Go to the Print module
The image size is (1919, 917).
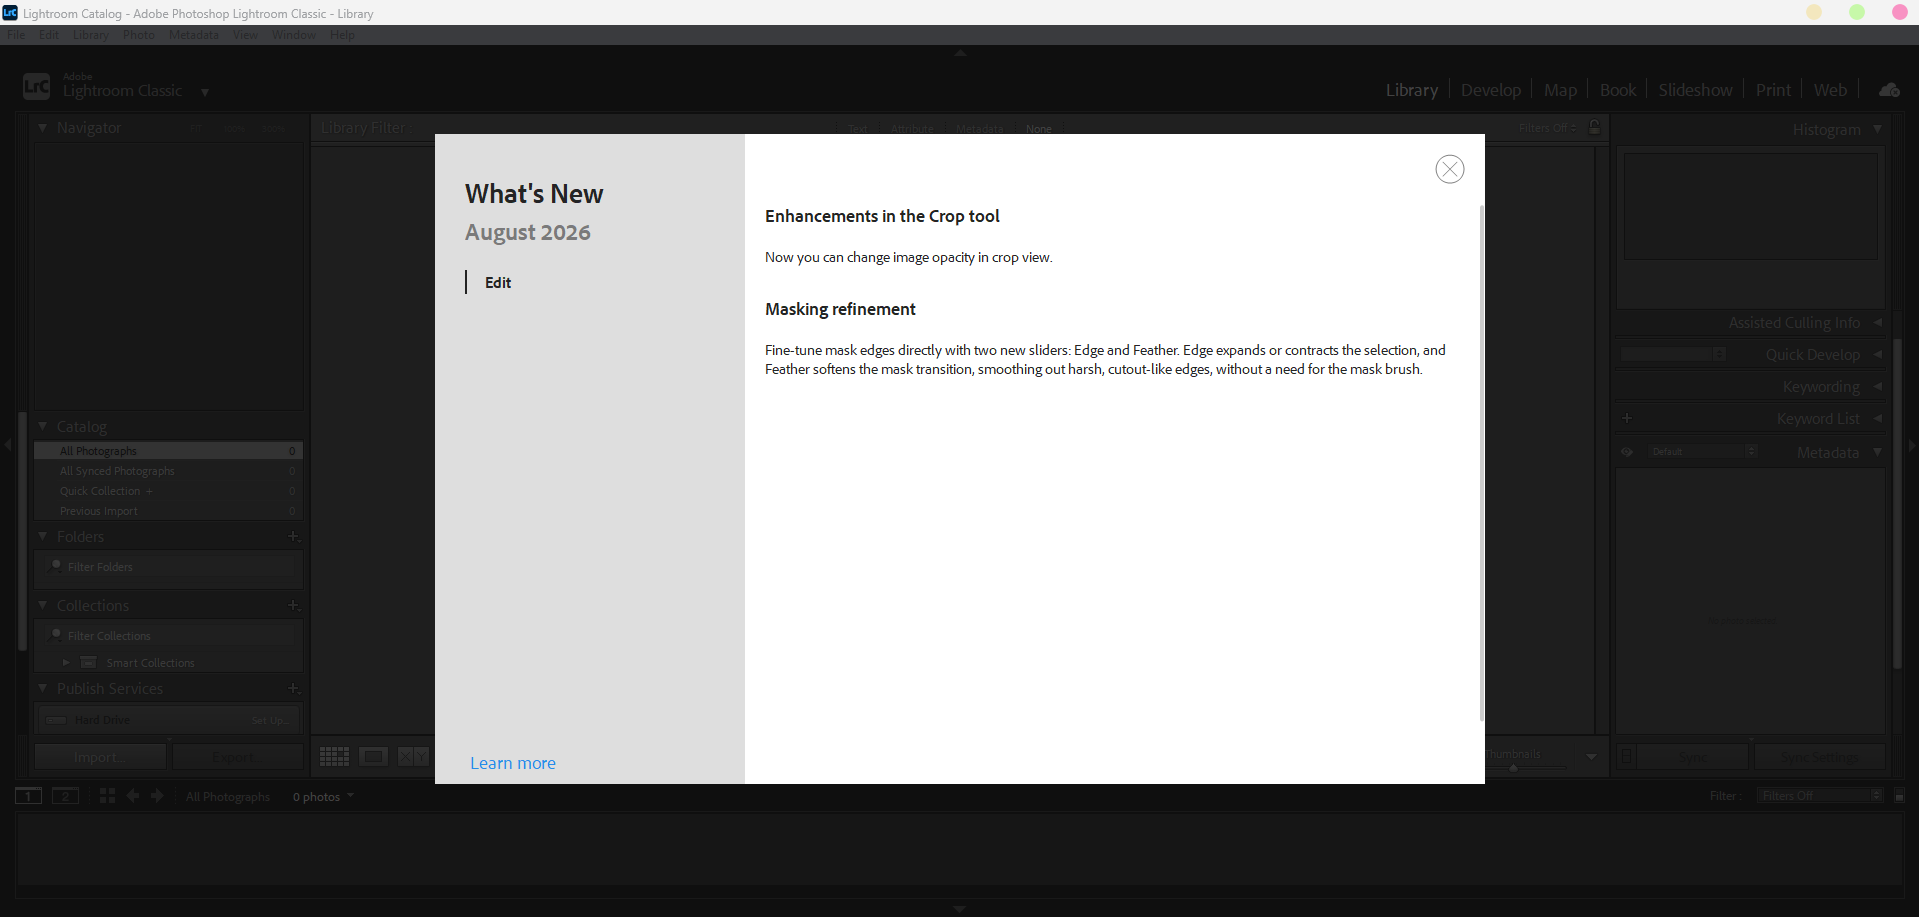[1773, 90]
